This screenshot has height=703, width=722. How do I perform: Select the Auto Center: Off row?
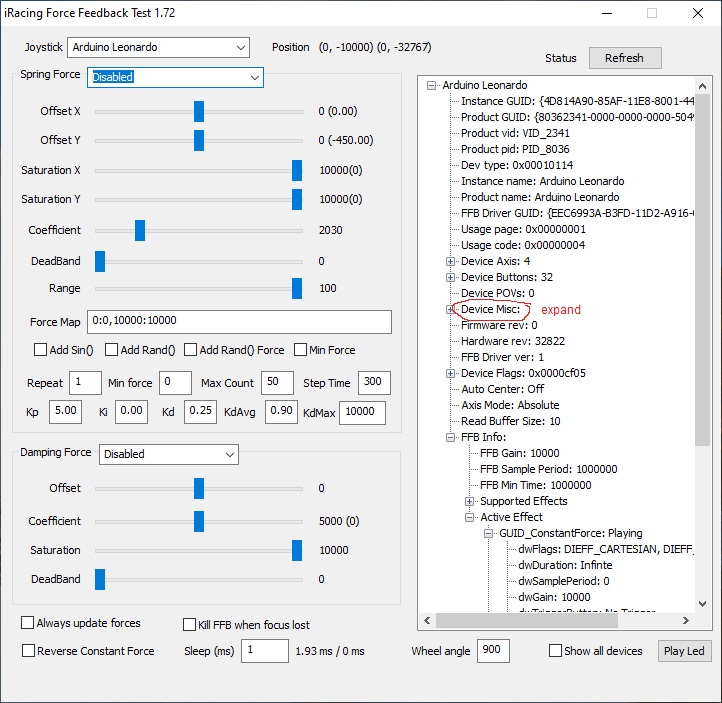tap(502, 389)
